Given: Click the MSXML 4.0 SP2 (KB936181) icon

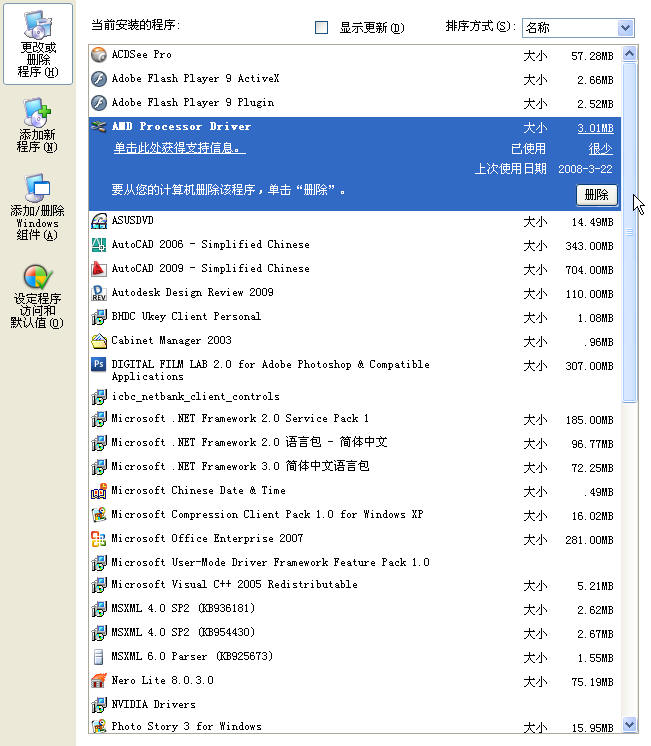Looking at the screenshot, I should coord(99,609).
